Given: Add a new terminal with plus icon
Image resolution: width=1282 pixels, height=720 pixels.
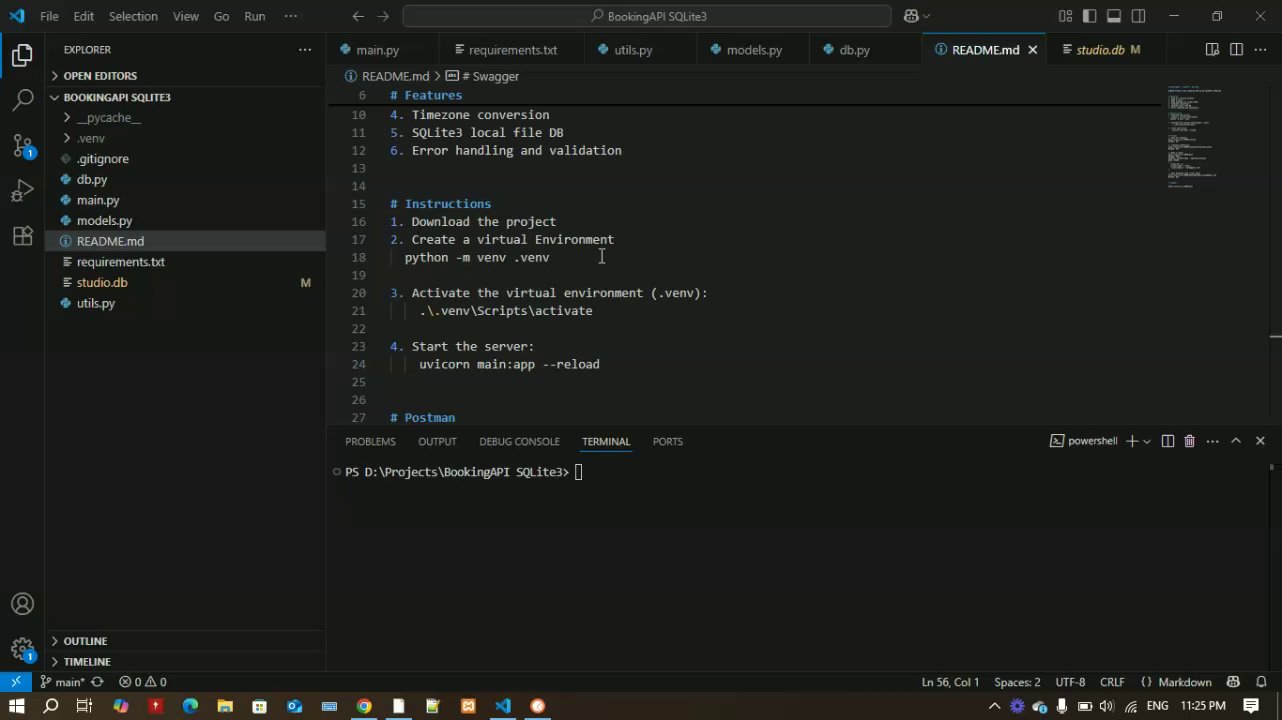Looking at the screenshot, I should [x=1132, y=441].
